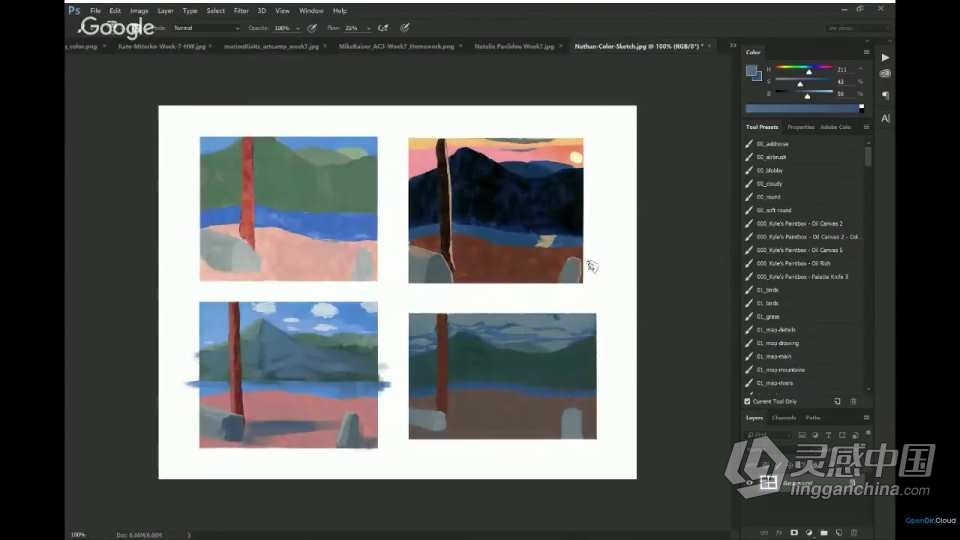Toggle the layer filtering switch
The height and width of the screenshot is (540, 960).
(868, 433)
